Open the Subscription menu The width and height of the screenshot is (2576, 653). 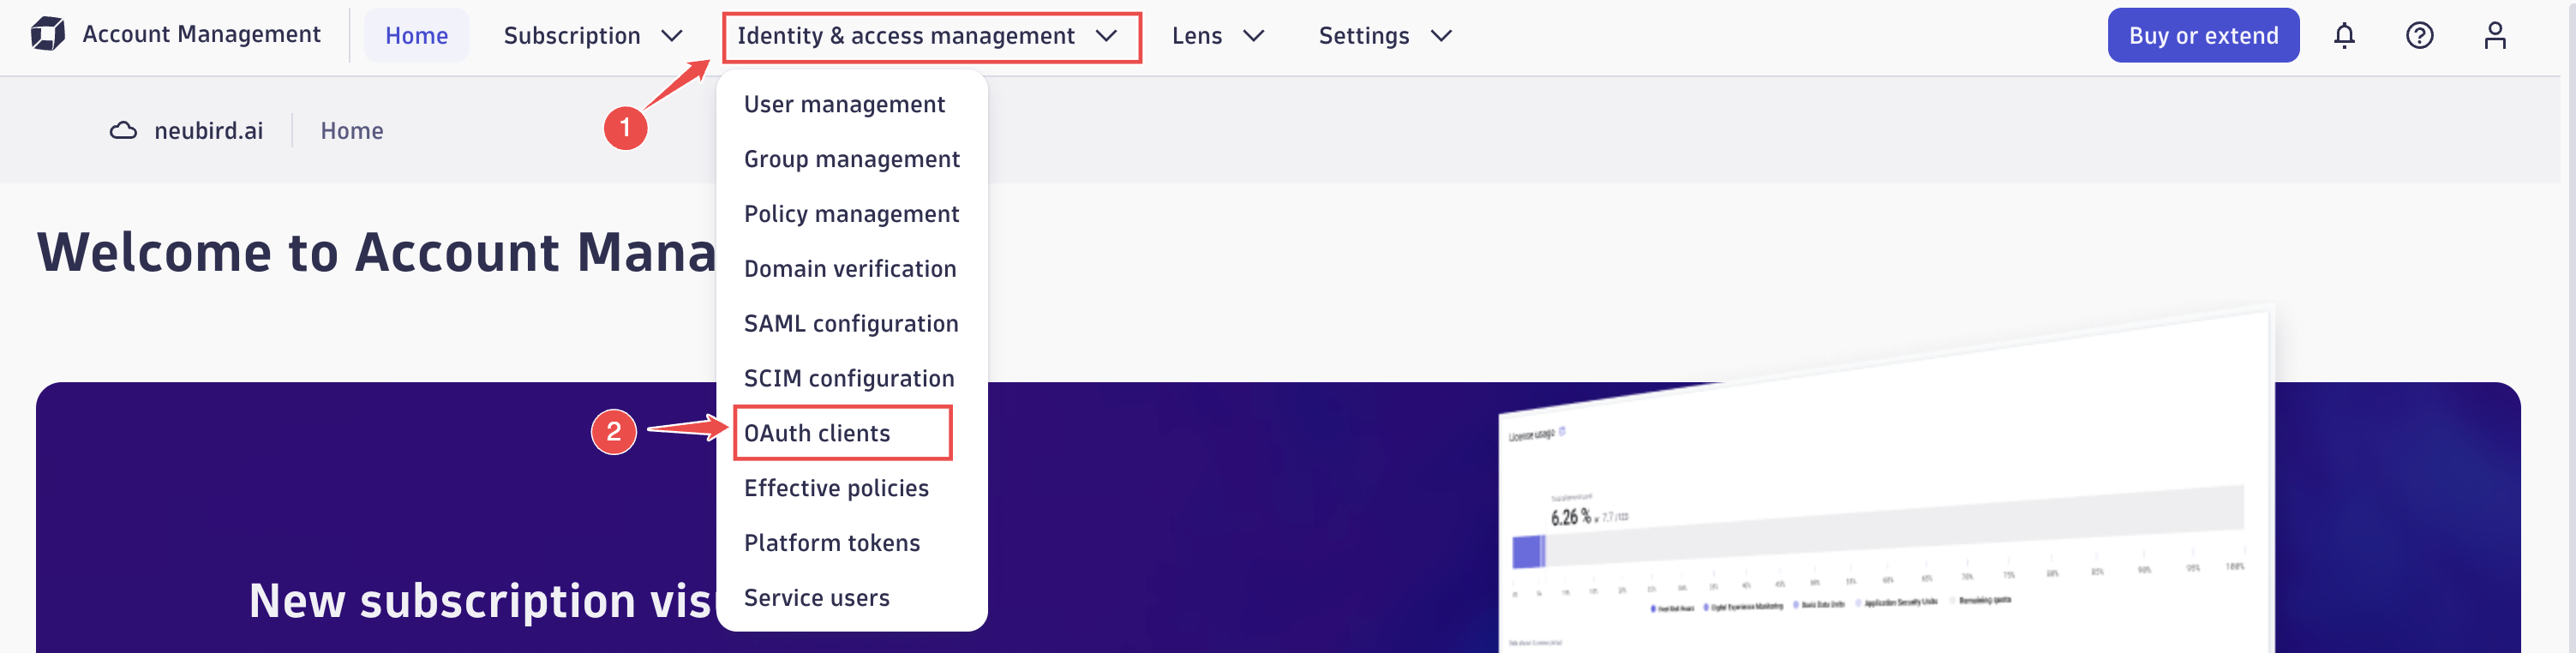coord(593,35)
